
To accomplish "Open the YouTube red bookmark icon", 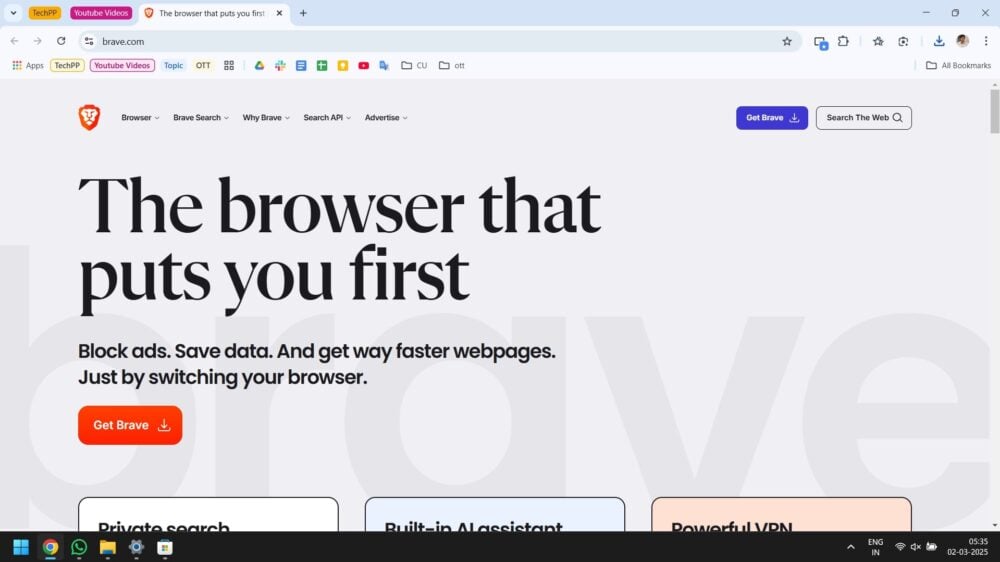I will click(364, 66).
